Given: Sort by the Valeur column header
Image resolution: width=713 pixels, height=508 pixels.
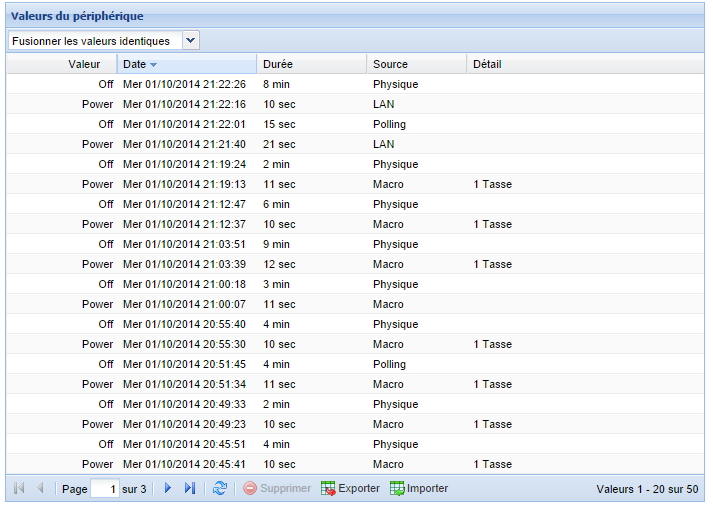Looking at the screenshot, I should click(x=61, y=64).
